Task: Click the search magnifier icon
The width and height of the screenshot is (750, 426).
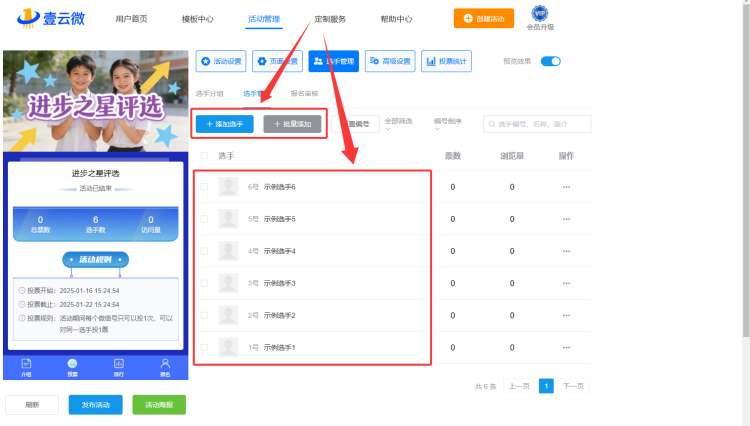Action: click(x=492, y=124)
